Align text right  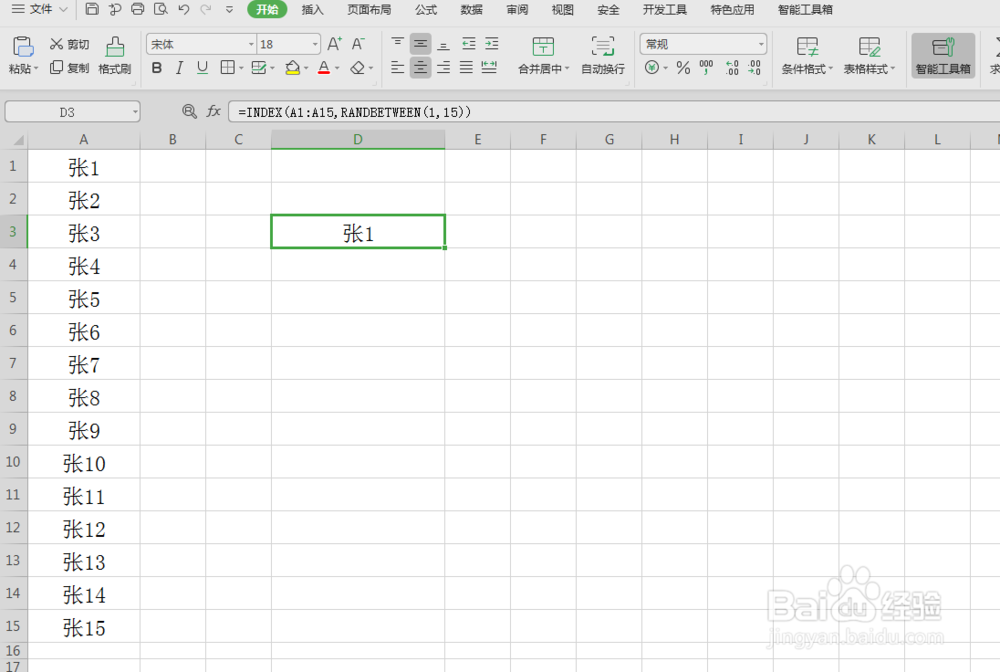click(x=443, y=67)
